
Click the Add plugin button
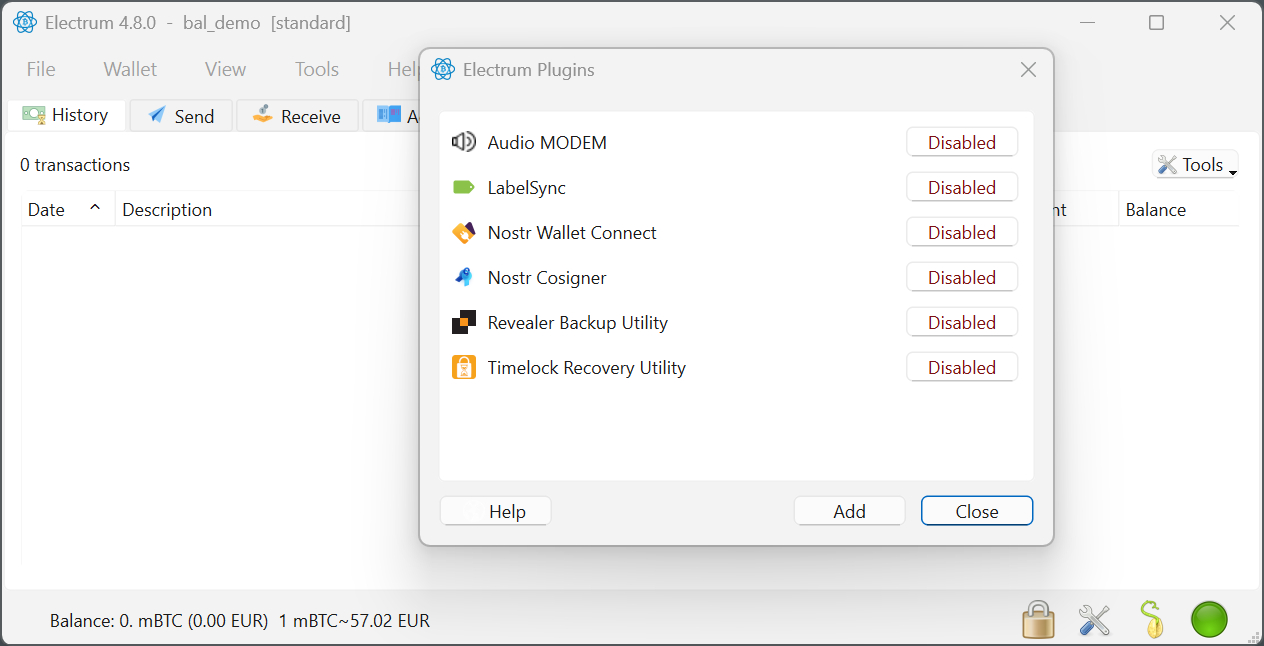tap(850, 511)
